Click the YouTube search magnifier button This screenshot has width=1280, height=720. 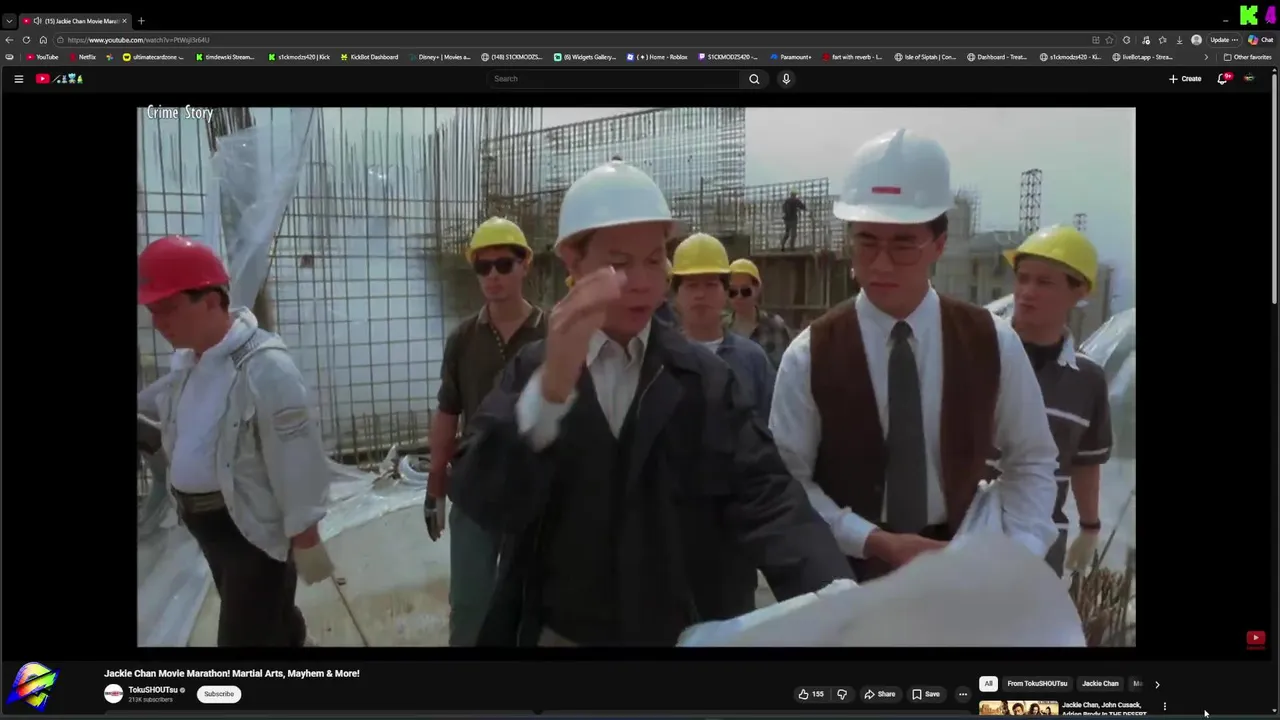754,79
